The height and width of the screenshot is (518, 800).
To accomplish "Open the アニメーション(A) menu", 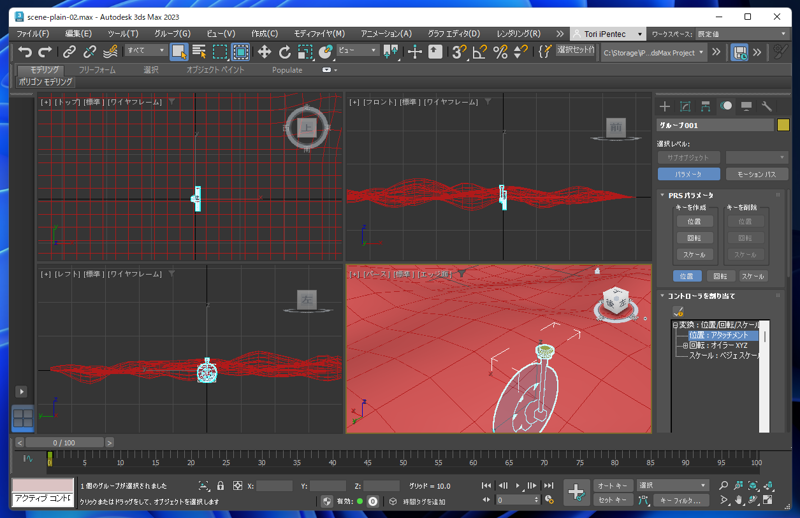I will [x=386, y=34].
